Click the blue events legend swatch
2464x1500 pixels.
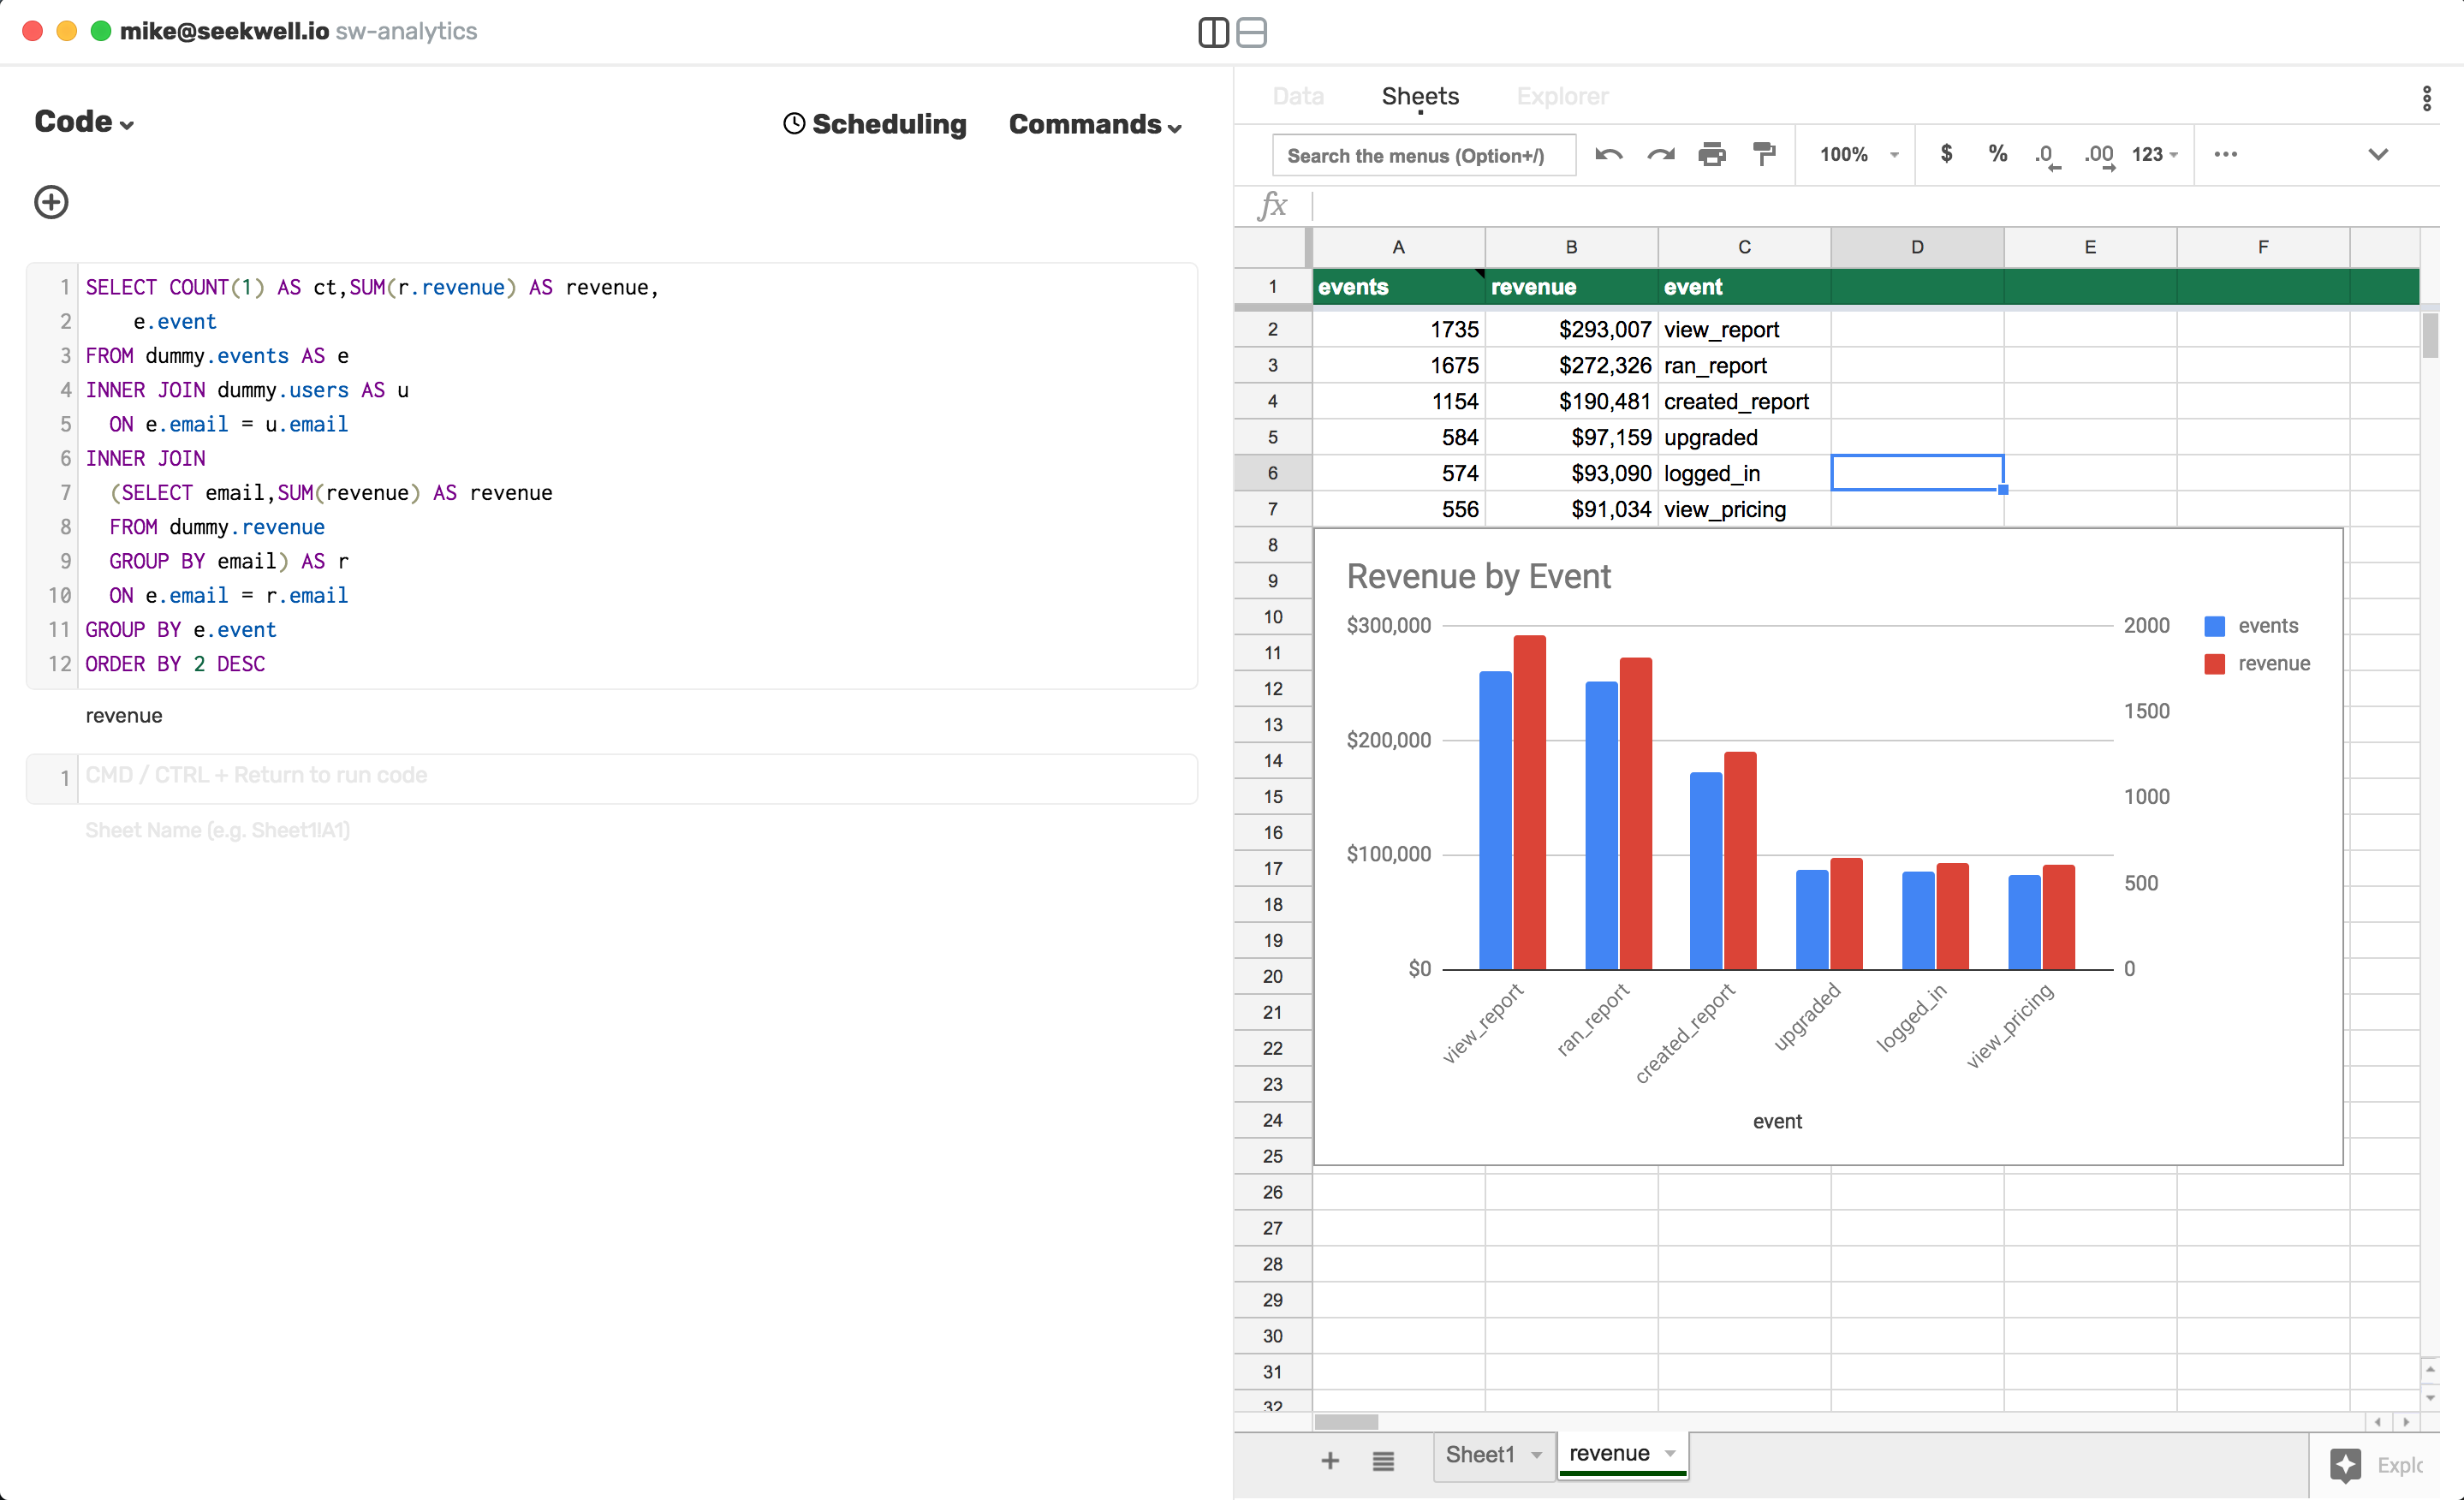pos(2214,626)
